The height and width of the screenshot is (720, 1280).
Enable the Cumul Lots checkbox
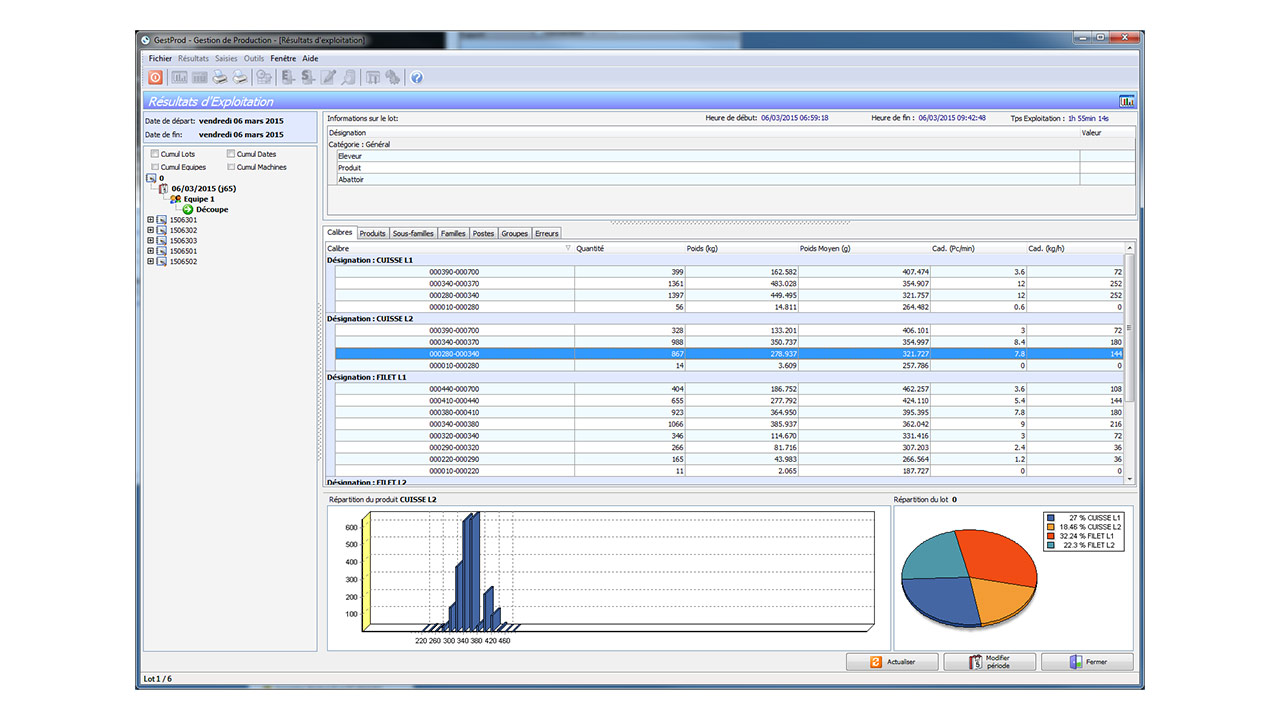tap(154, 154)
